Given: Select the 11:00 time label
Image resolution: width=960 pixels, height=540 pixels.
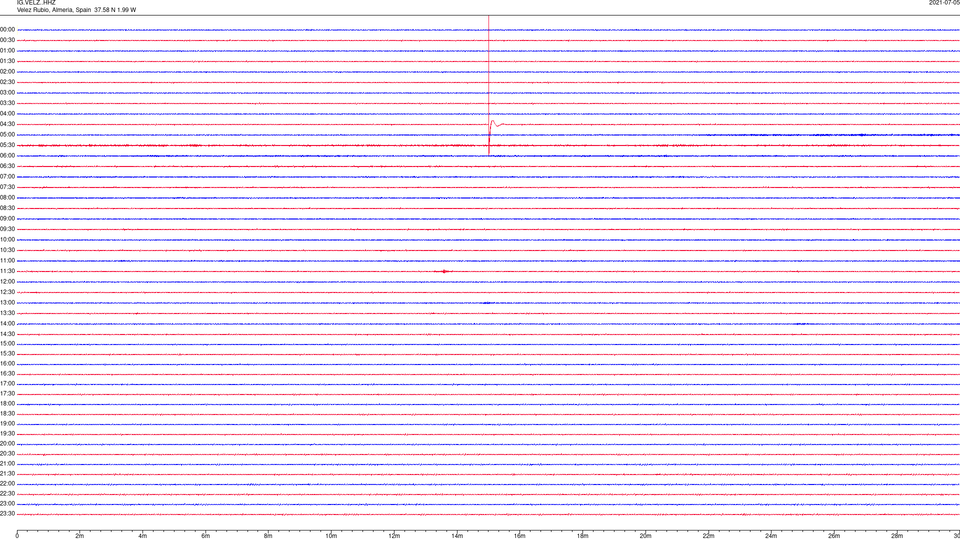Looking at the screenshot, I should pyautogui.click(x=7, y=261).
